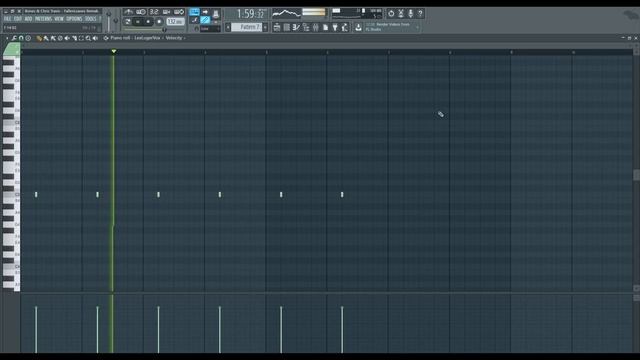Toggle loop recording
Screen dimensions: 640x360
pyautogui.click(x=178, y=12)
